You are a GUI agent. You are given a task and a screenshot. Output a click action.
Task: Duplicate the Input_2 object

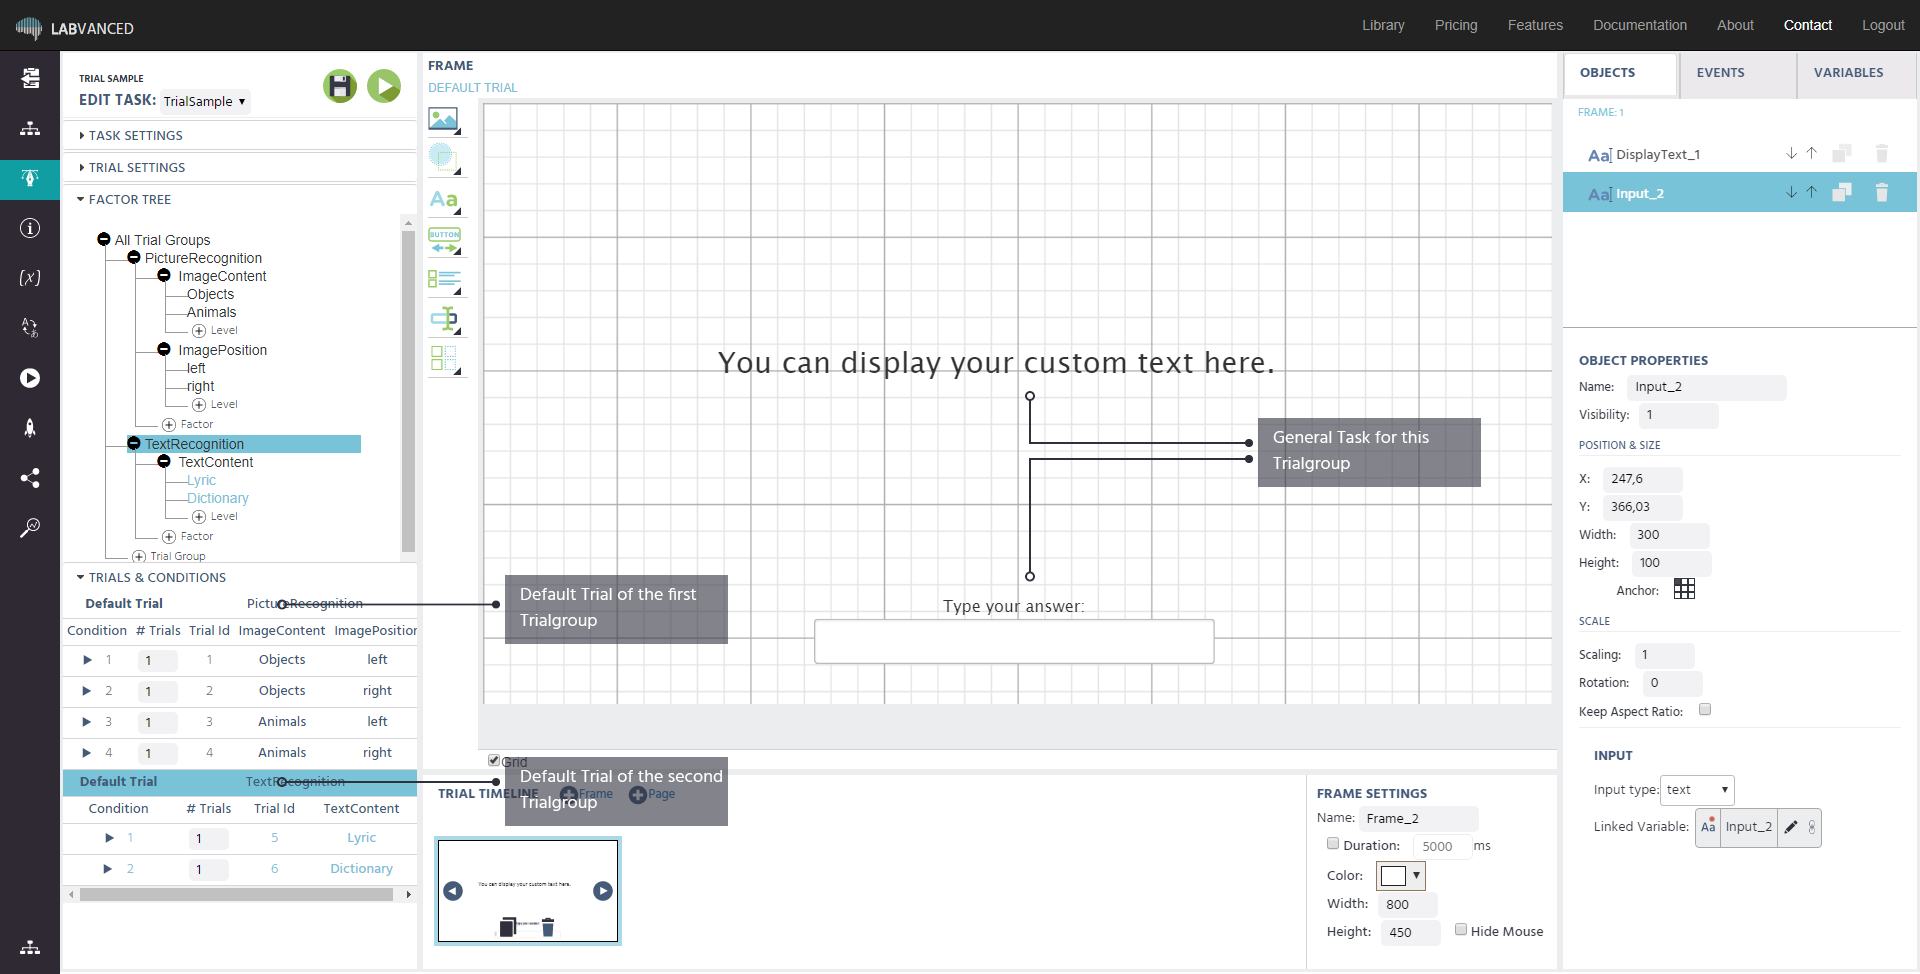(x=1842, y=192)
